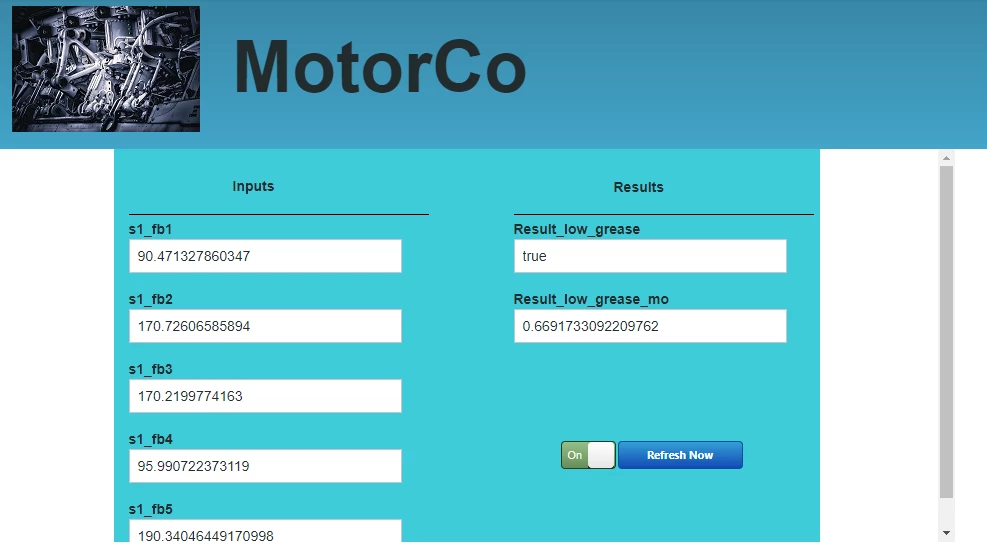The width and height of the screenshot is (987, 560).
Task: Click the s1_fb3 label
Action: click(150, 369)
